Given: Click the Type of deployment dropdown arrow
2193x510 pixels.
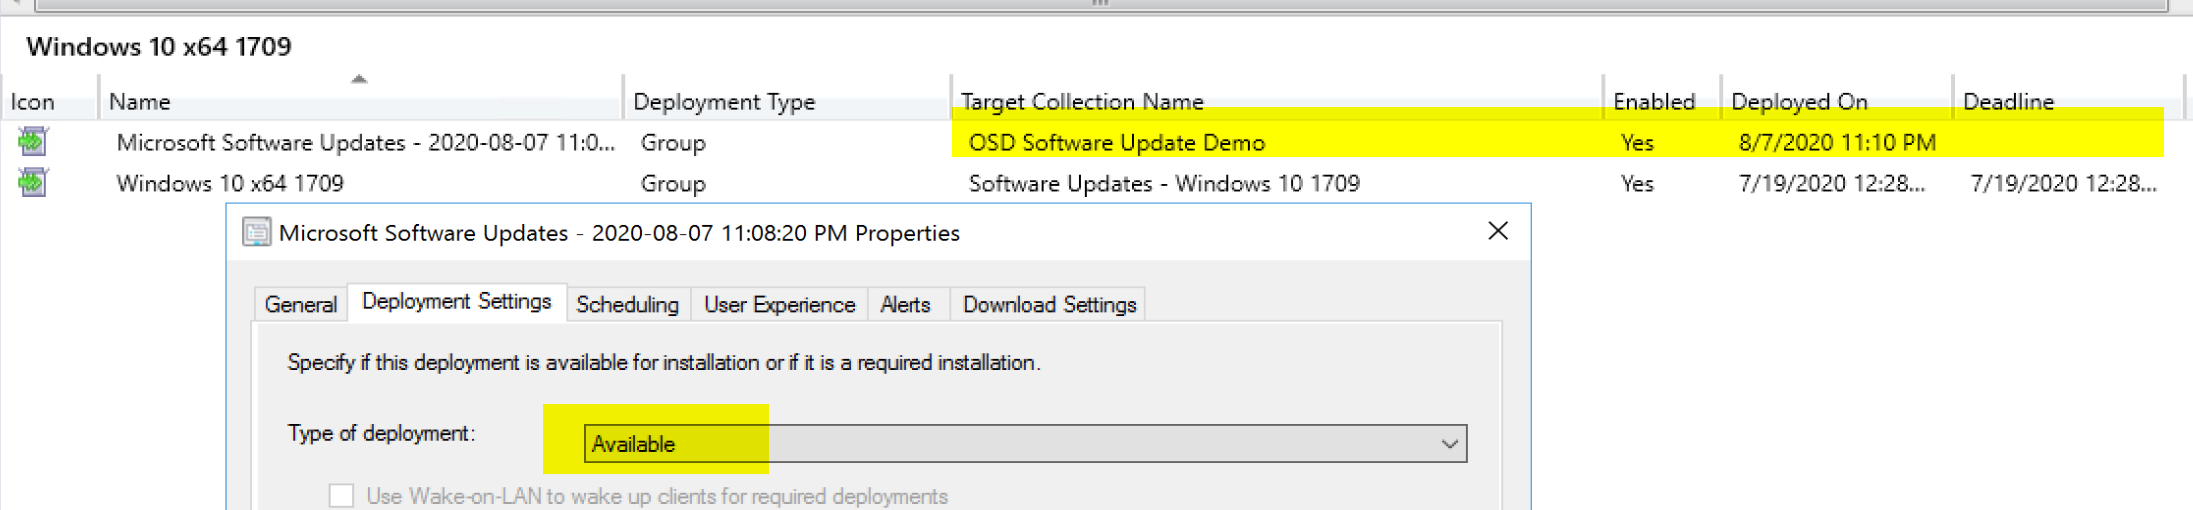Looking at the screenshot, I should click(1449, 444).
